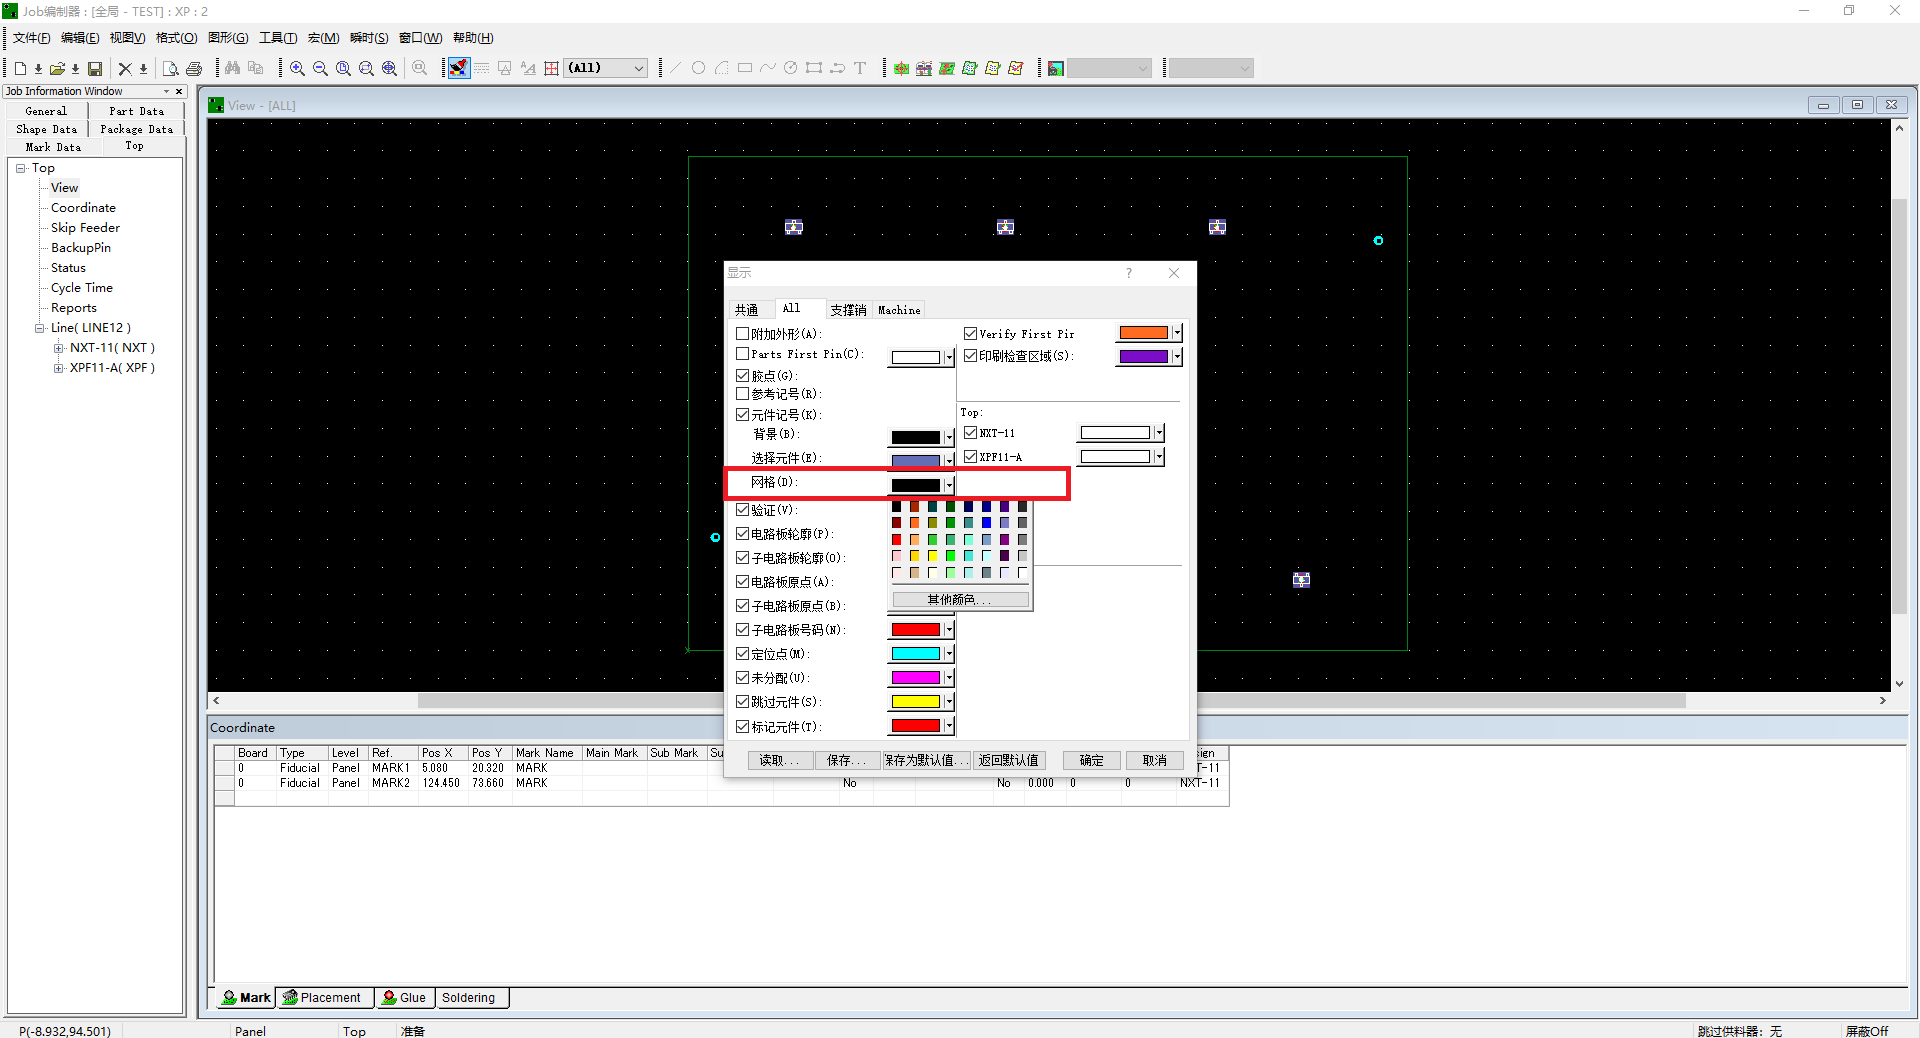
Task: Toggle the NXT-11 checkbox
Action: click(970, 433)
